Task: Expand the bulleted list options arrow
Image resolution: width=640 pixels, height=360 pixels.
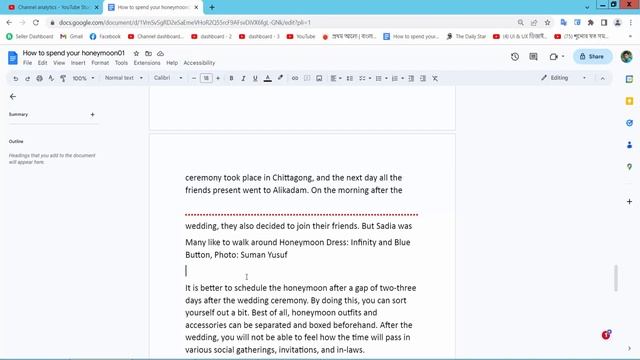Action: pyautogui.click(x=386, y=78)
